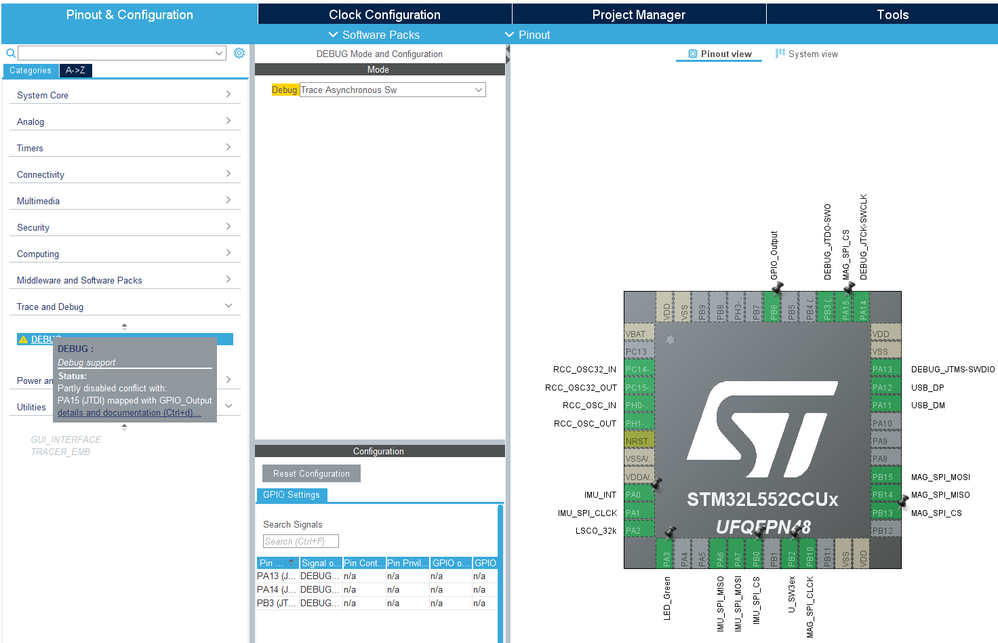
Task: Click the NRST pin on the chip
Action: click(640, 441)
